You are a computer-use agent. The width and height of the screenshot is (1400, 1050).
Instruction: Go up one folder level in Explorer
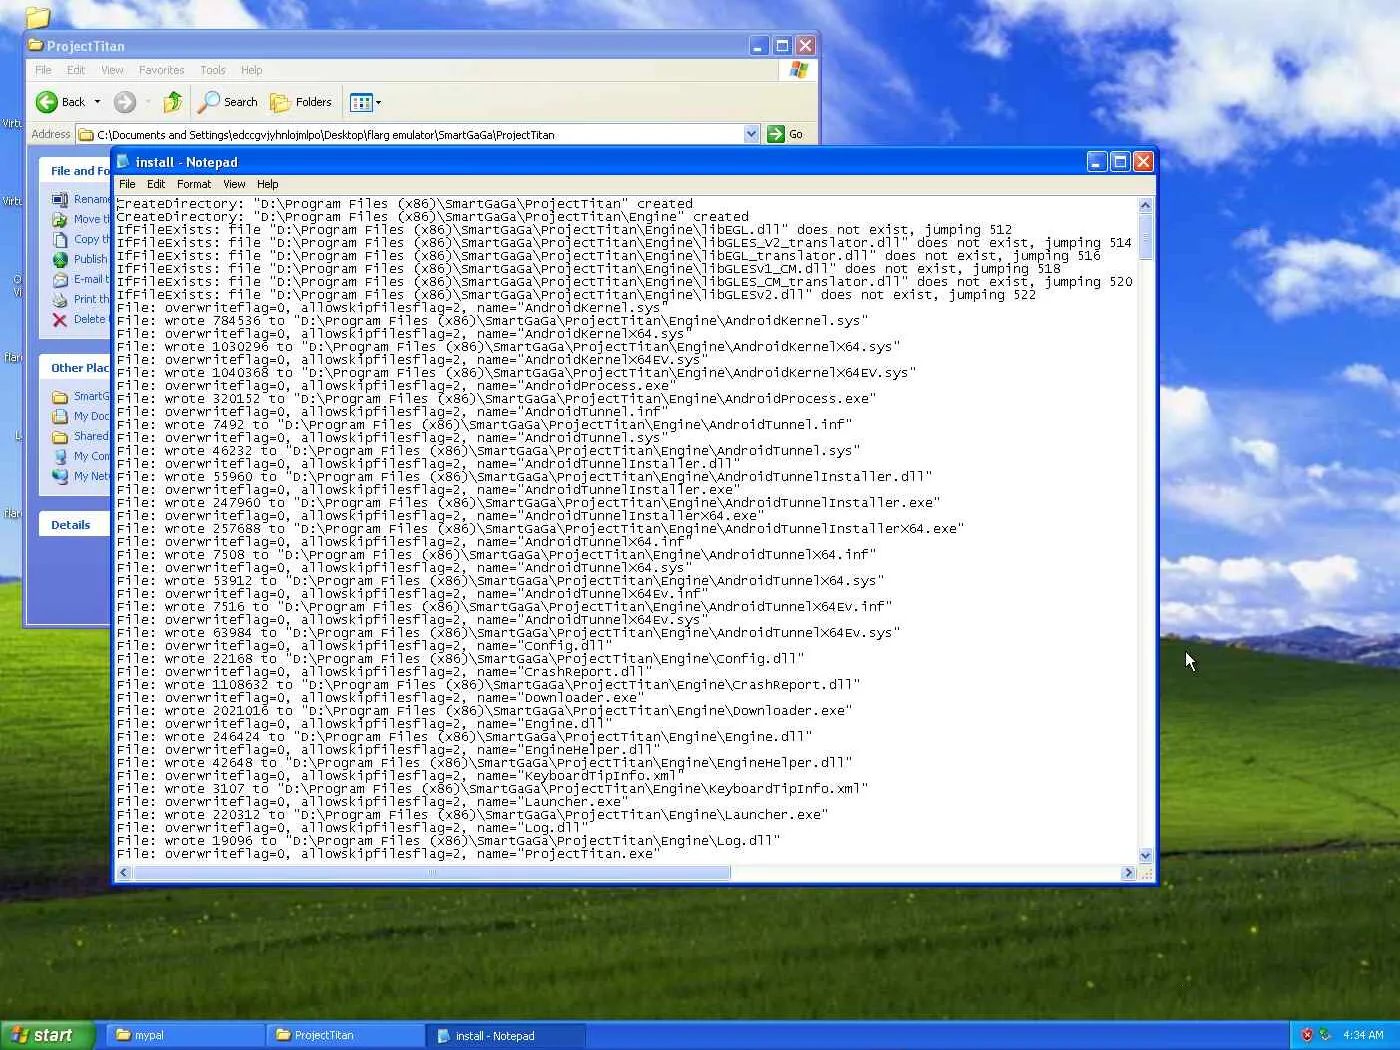click(x=173, y=102)
